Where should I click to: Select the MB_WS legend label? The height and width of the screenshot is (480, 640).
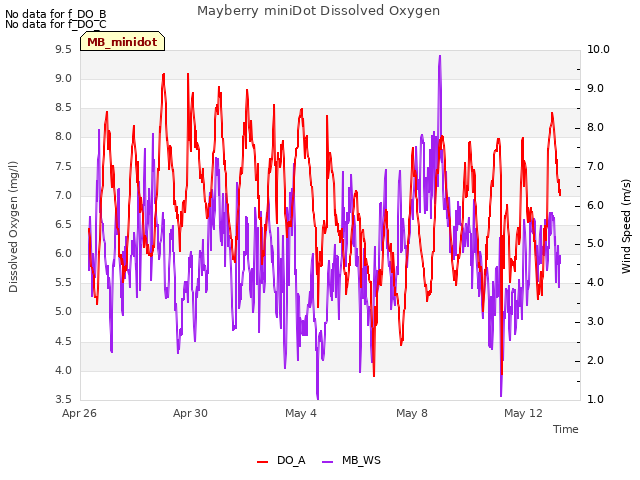pos(361,460)
